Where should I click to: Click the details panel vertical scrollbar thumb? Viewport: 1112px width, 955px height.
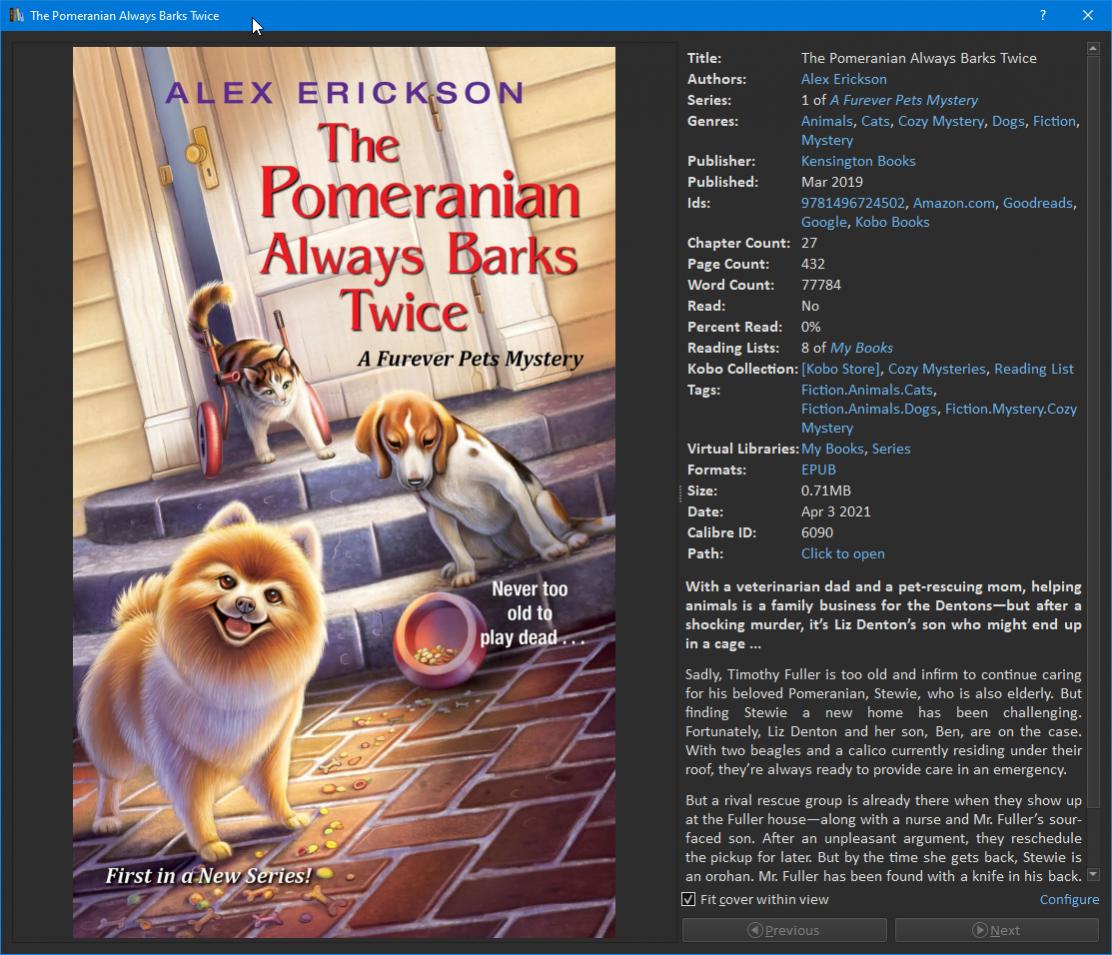[1093, 432]
